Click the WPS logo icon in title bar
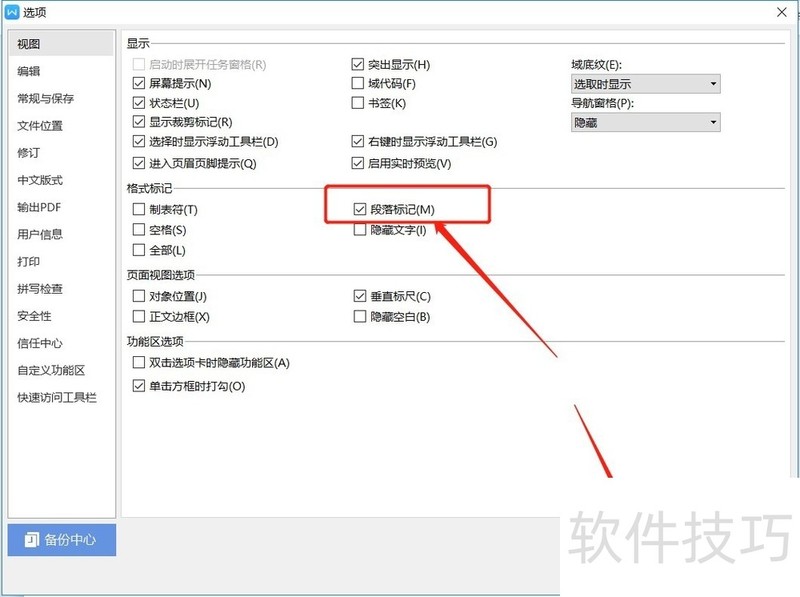Viewport: 800px width, 597px height. (13, 13)
